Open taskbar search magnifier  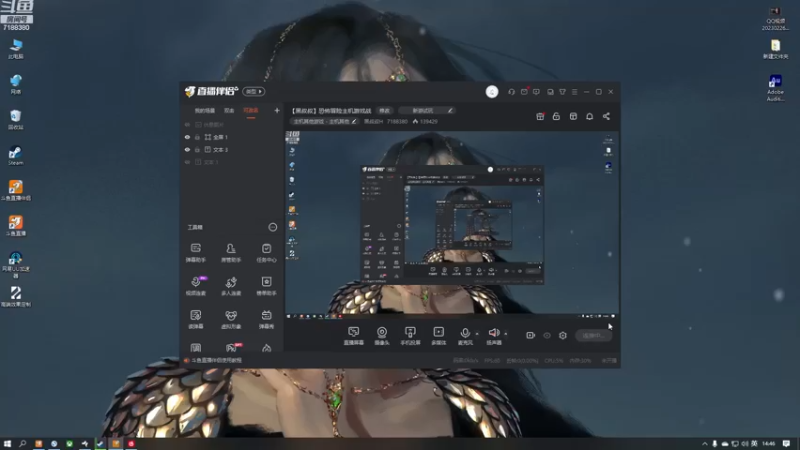coord(22,444)
